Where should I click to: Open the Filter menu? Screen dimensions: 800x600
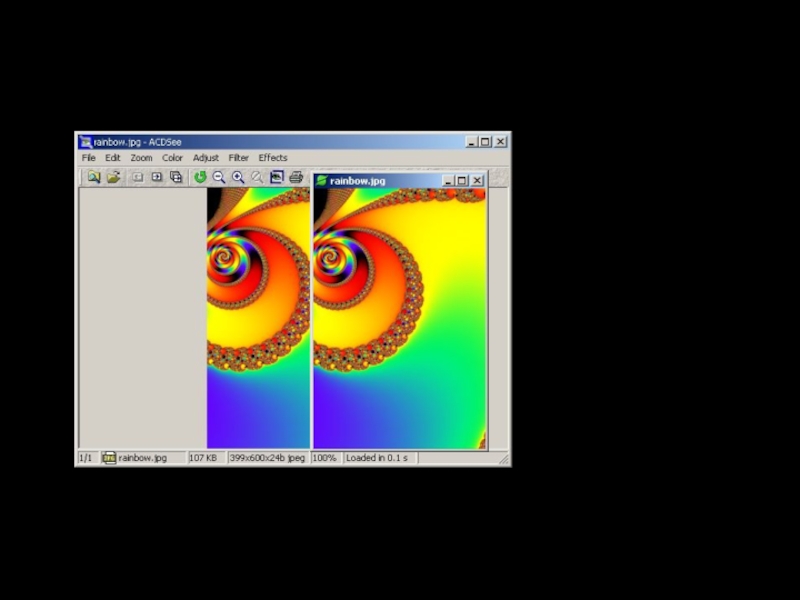point(238,158)
